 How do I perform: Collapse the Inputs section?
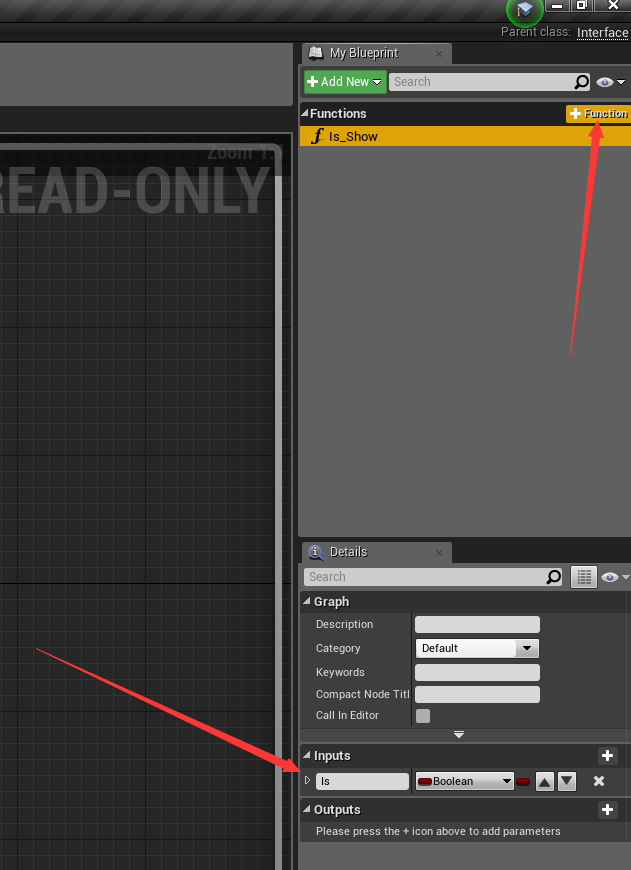306,755
